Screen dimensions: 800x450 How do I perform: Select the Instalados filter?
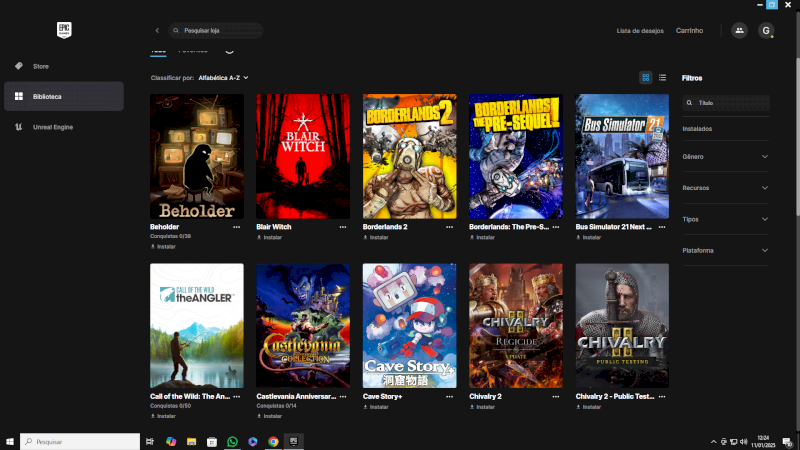click(697, 129)
